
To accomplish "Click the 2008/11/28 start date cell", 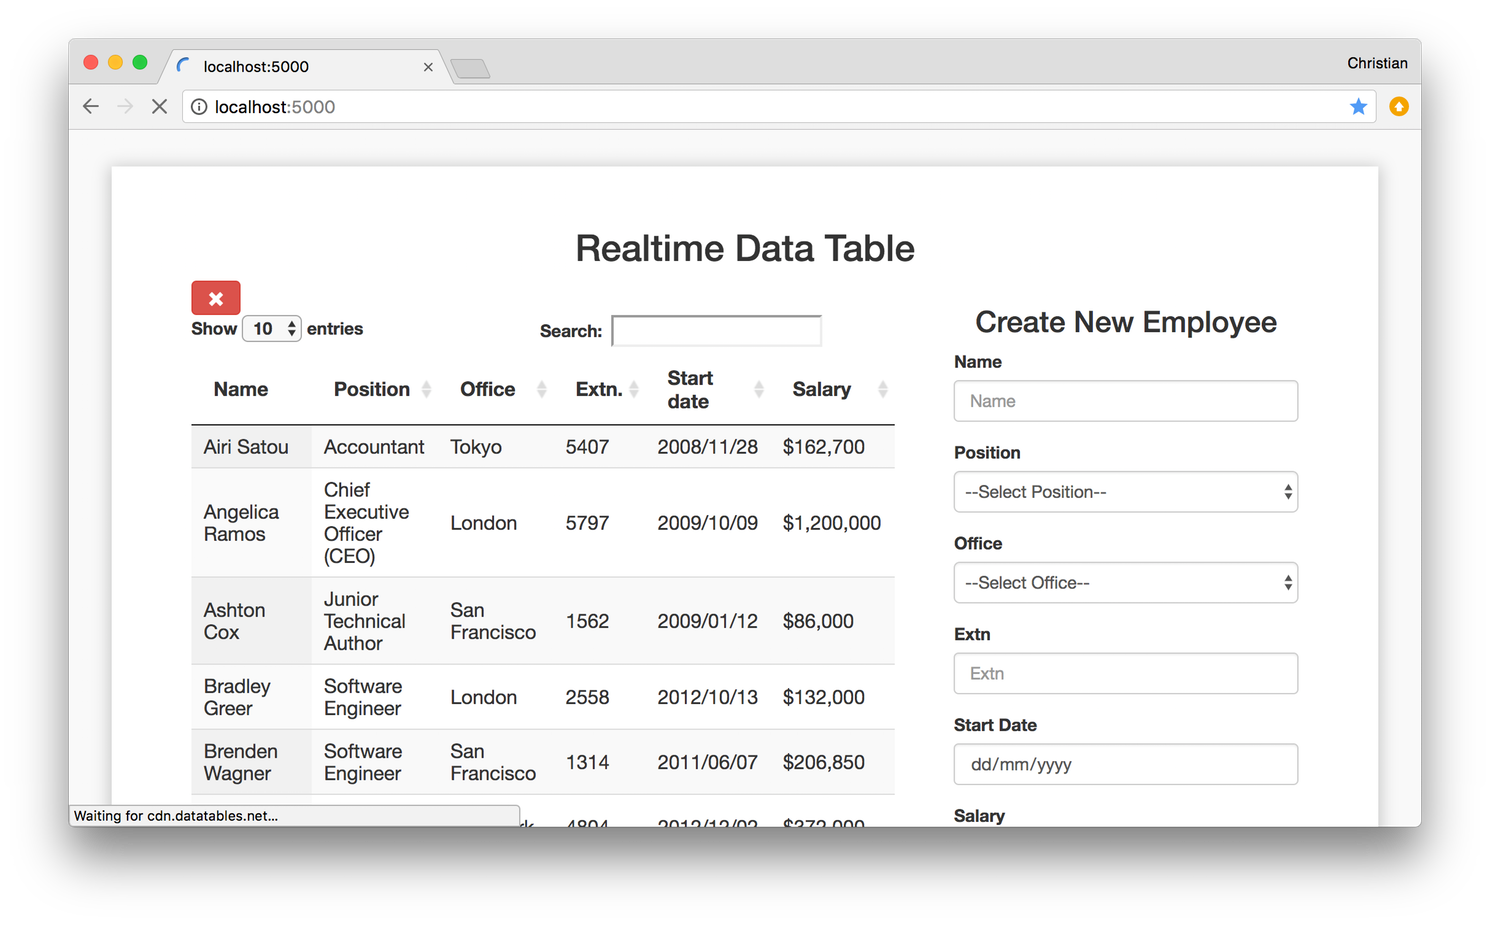I will [708, 447].
